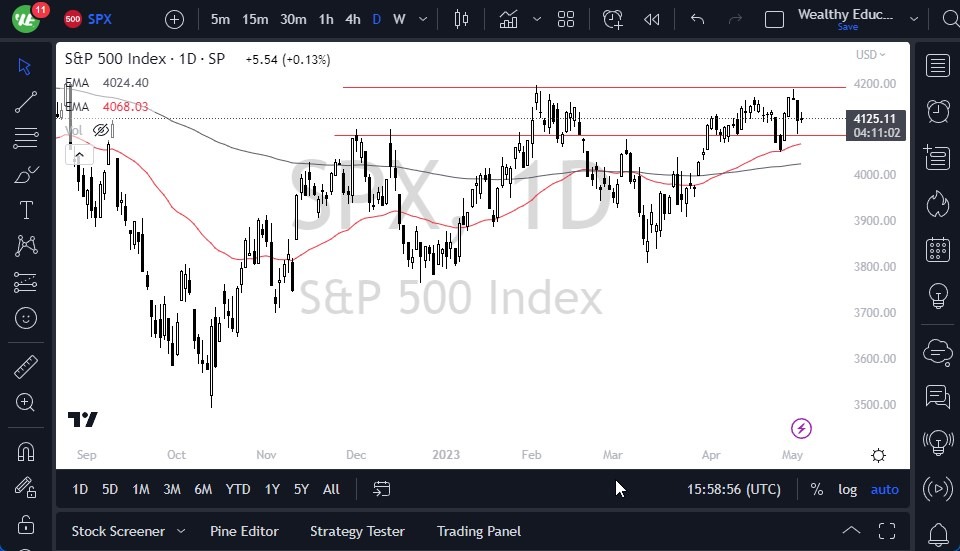Image resolution: width=960 pixels, height=551 pixels.
Task: Select the cursor arrow tool
Action: pyautogui.click(x=24, y=66)
